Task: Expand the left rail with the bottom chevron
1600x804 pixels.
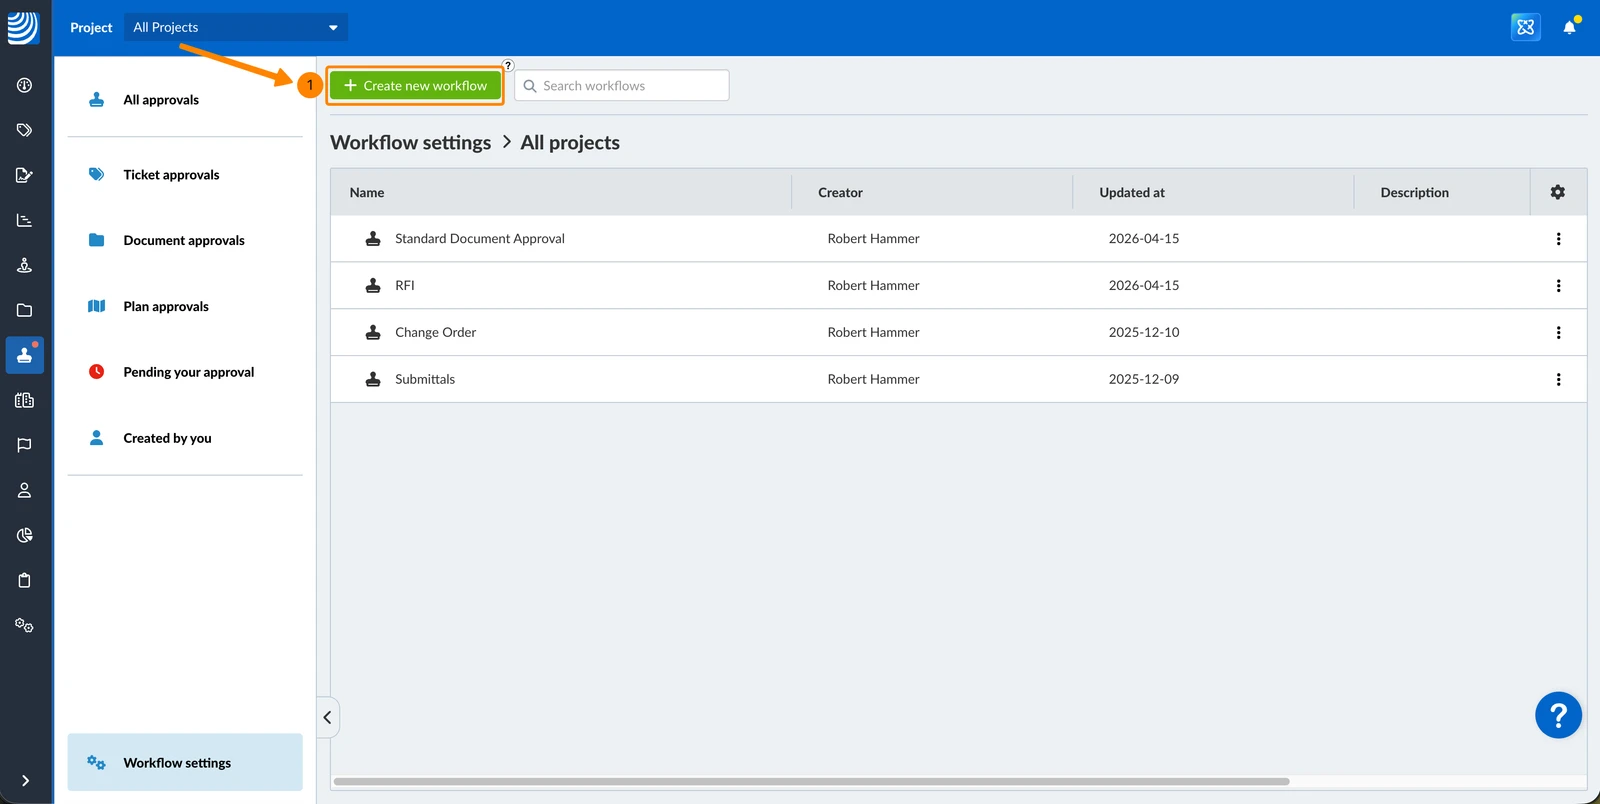Action: (25, 781)
